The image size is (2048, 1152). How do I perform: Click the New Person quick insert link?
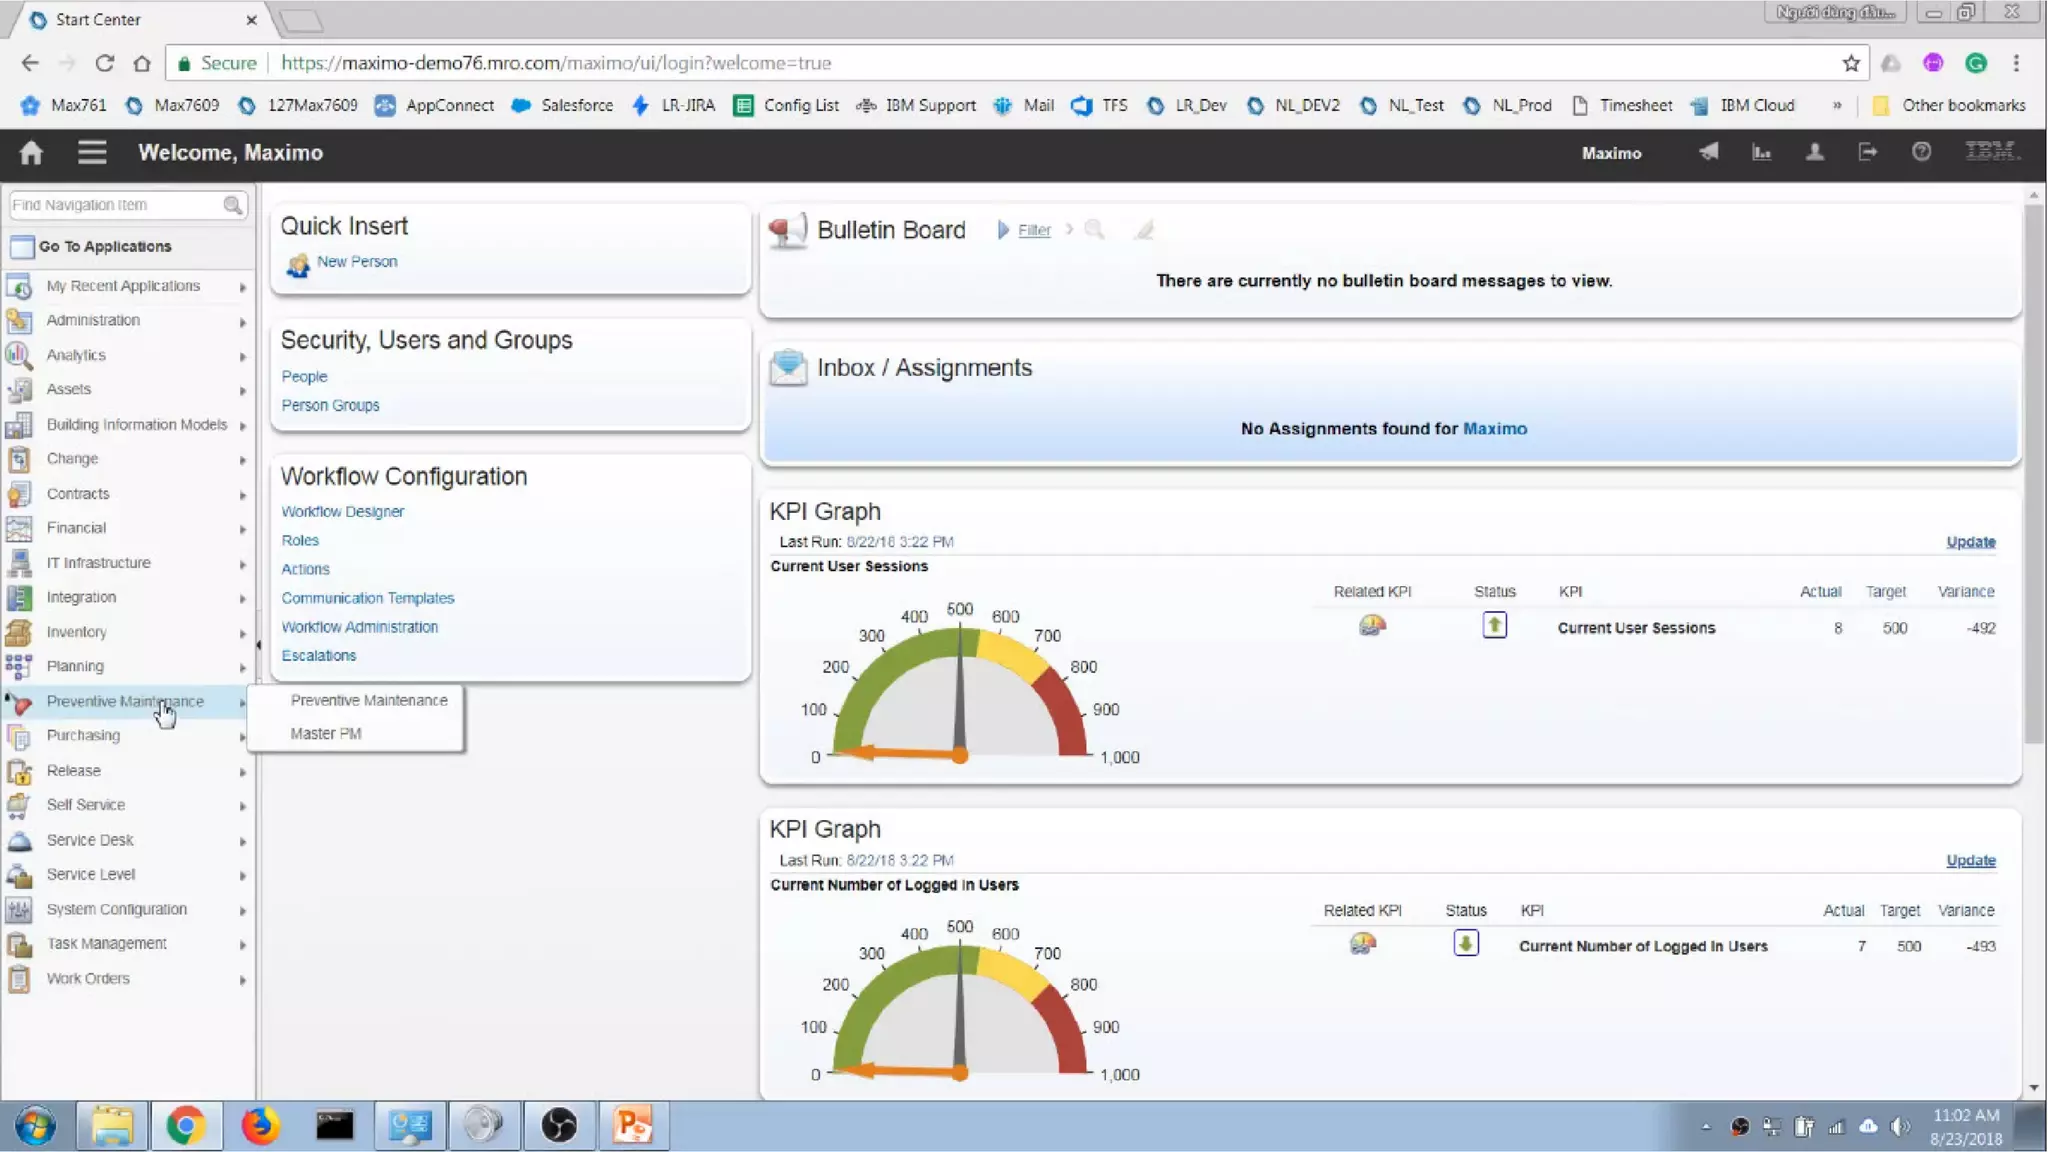(357, 261)
